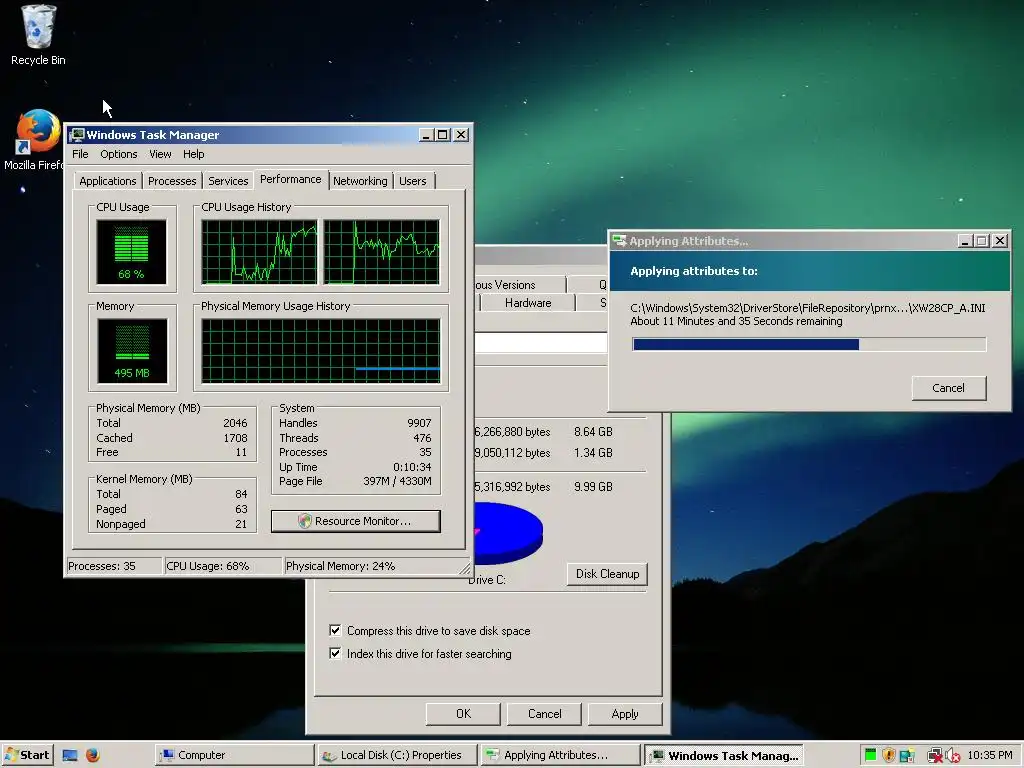
Task: Click the Physical Memory Total value 2046
Action: pyautogui.click(x=235, y=423)
